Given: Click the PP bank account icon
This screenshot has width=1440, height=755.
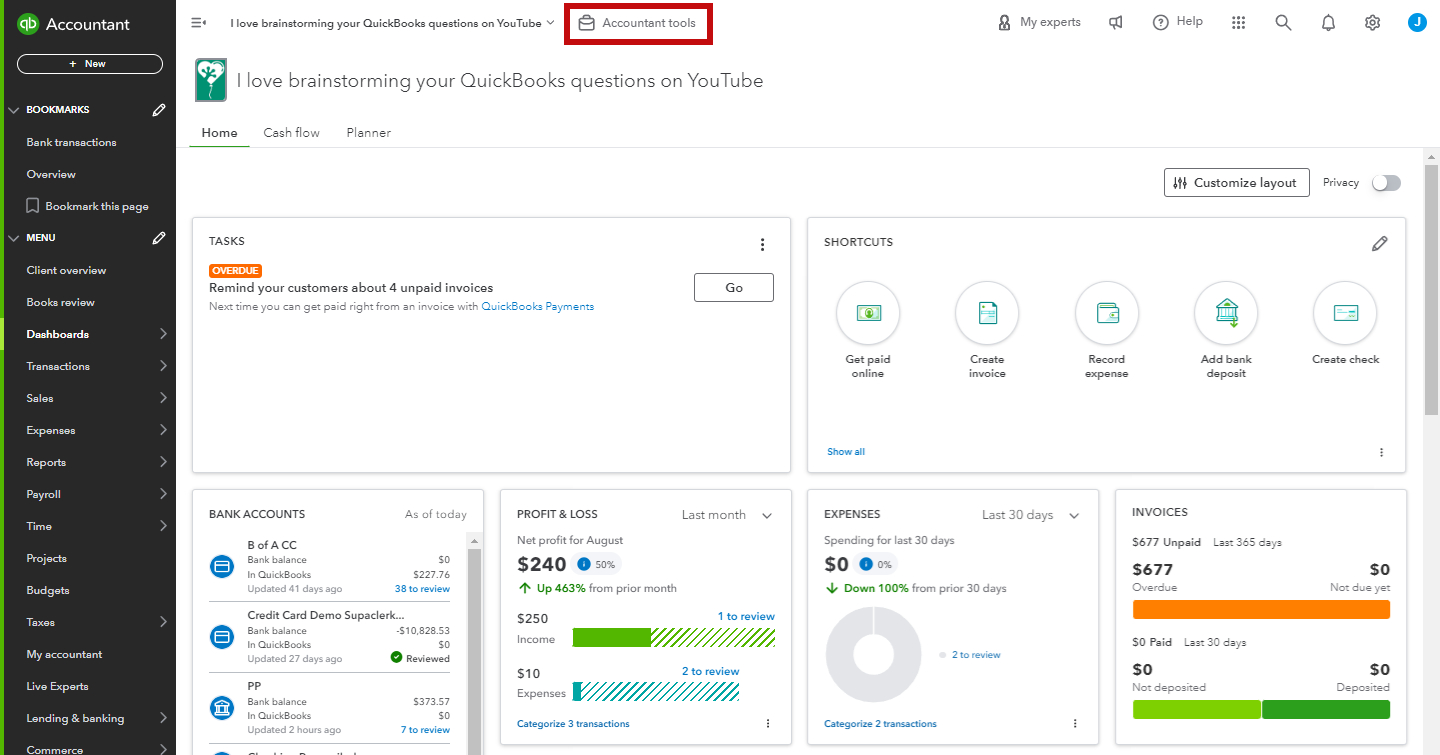Looking at the screenshot, I should (222, 708).
